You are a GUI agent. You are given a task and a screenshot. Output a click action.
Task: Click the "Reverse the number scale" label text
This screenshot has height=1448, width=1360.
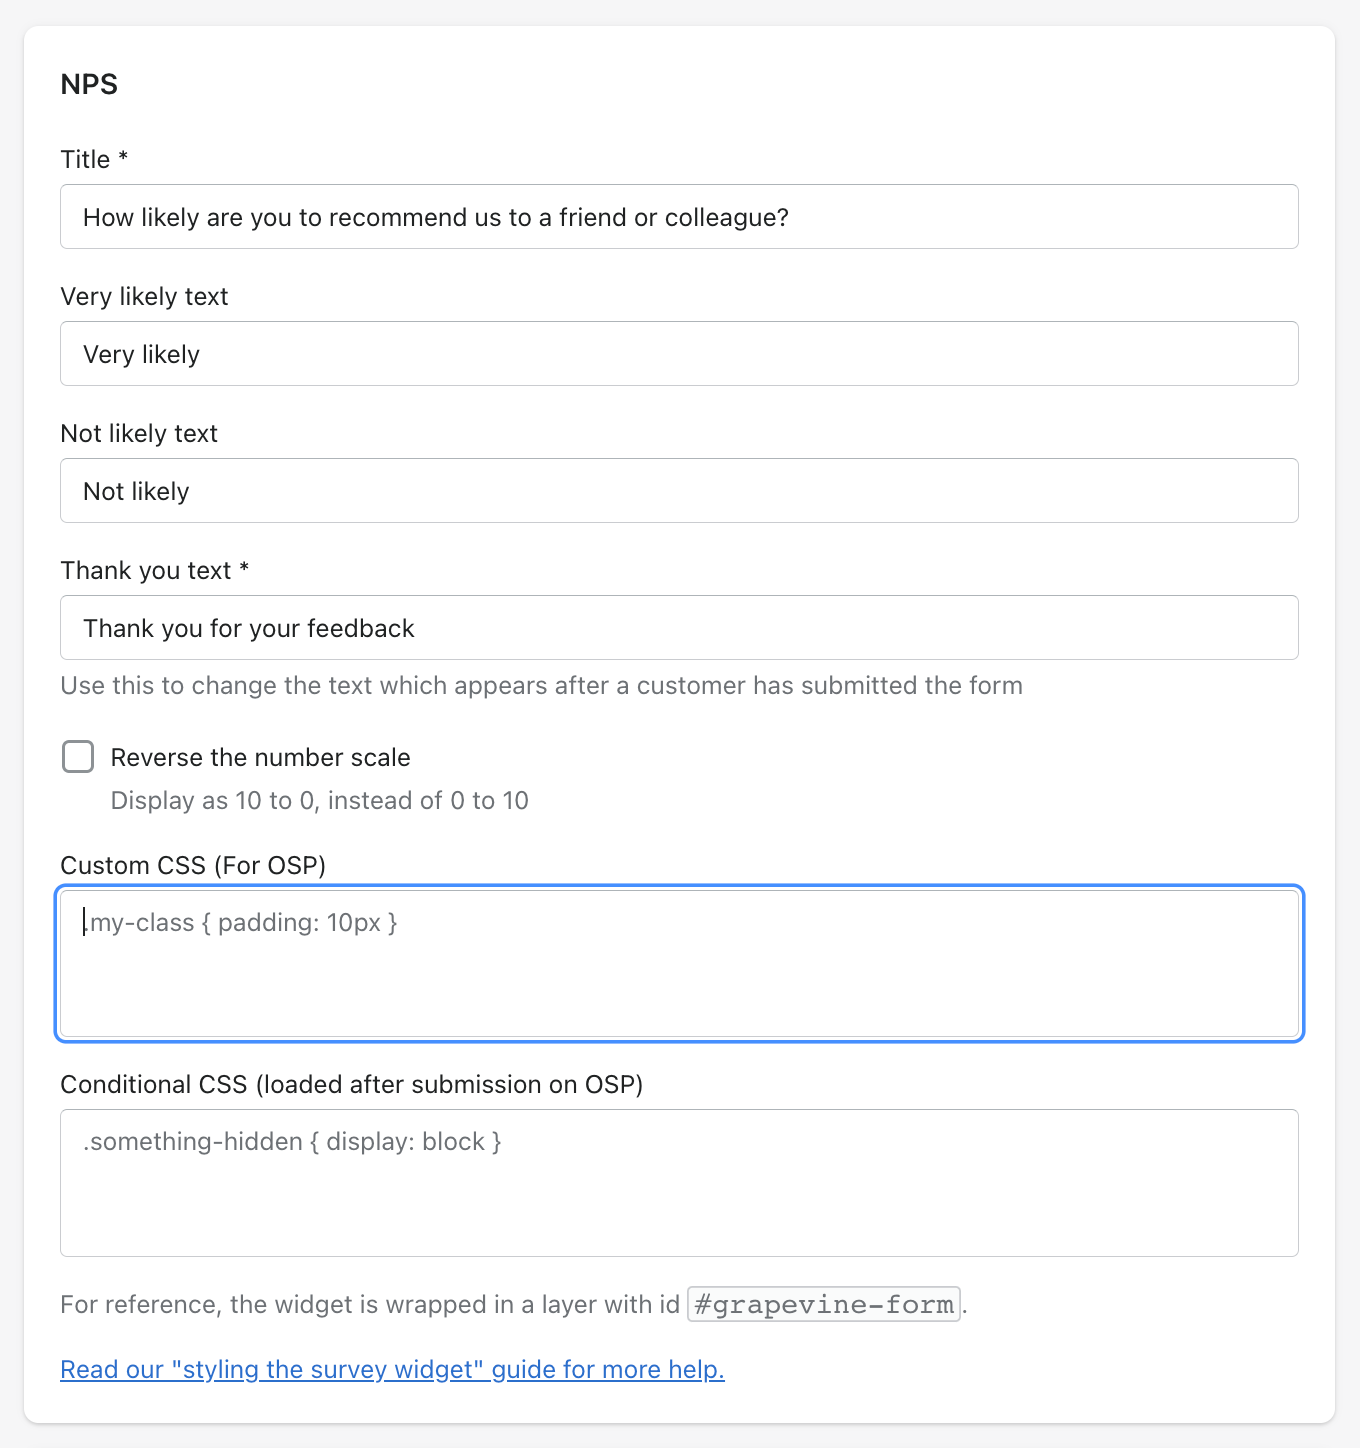click(260, 758)
